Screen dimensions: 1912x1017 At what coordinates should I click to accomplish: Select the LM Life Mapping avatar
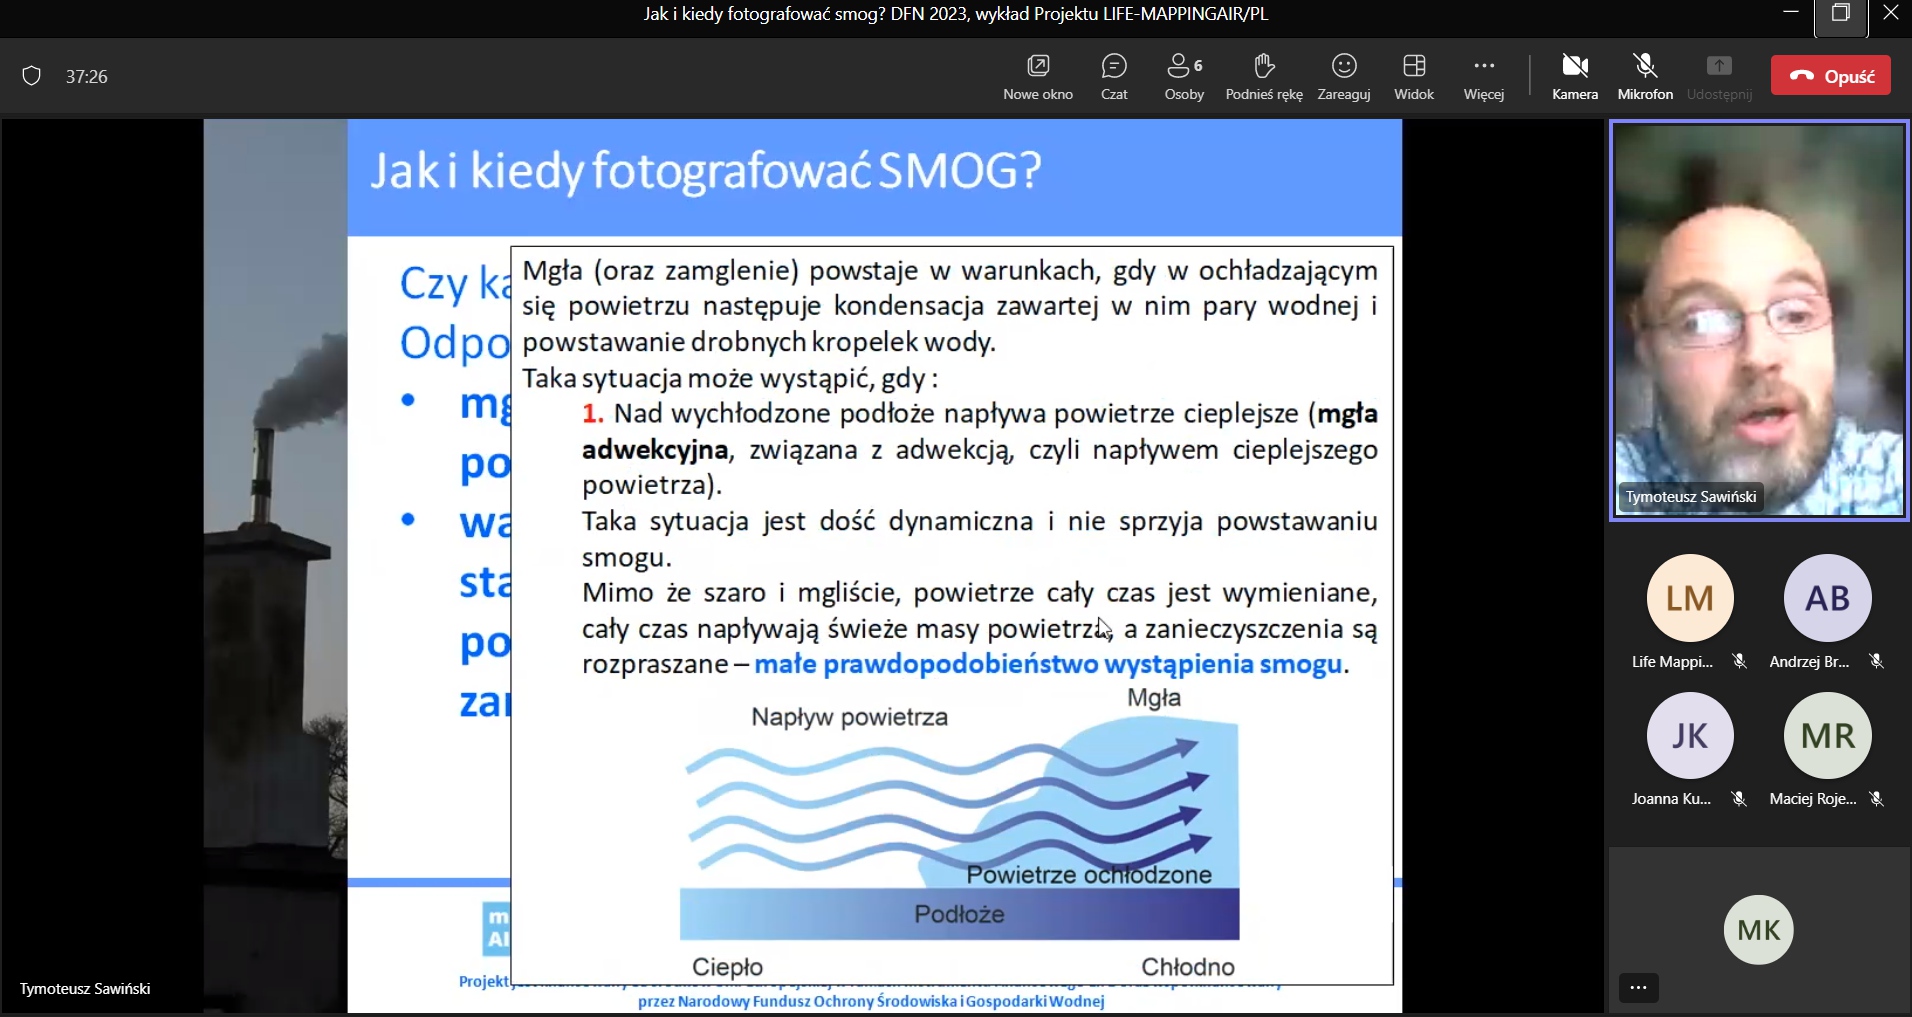pos(1690,598)
